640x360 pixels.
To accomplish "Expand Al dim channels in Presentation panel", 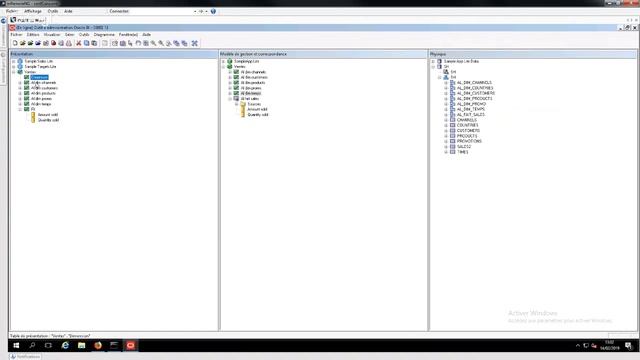I will [x=20, y=83].
